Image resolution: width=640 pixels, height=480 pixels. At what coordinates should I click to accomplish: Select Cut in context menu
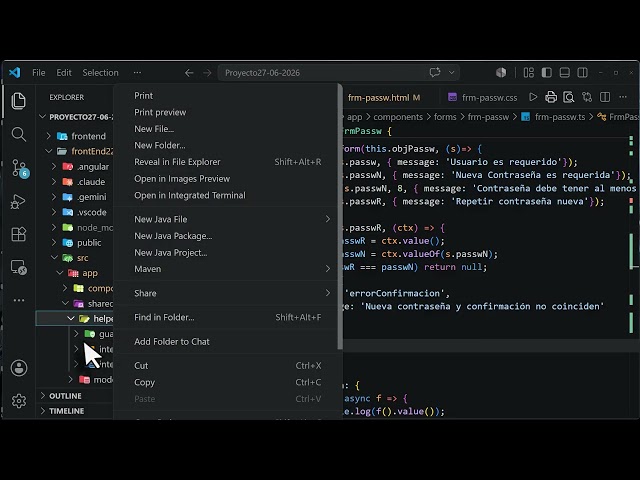click(227, 366)
